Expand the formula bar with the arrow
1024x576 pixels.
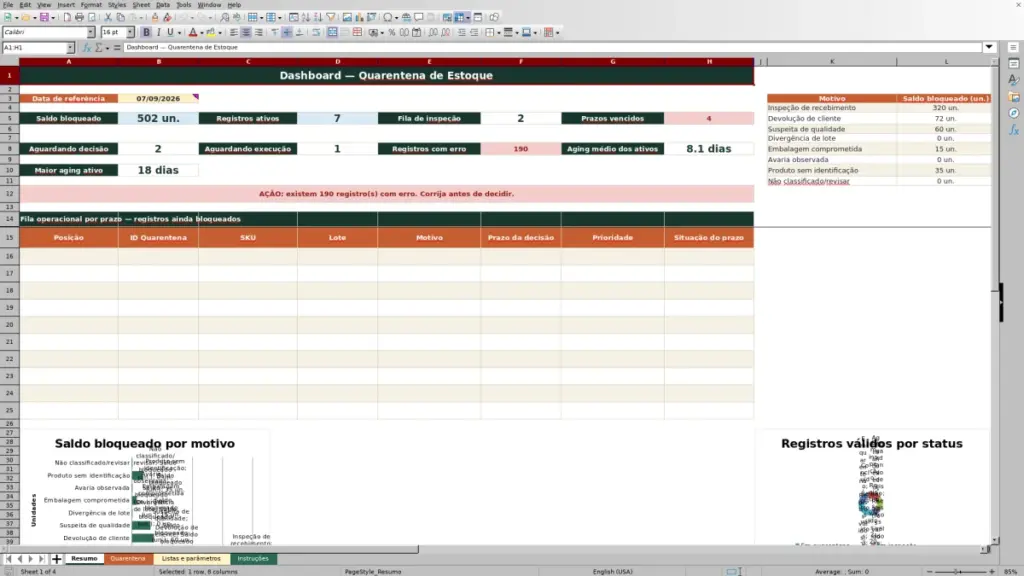coord(989,48)
